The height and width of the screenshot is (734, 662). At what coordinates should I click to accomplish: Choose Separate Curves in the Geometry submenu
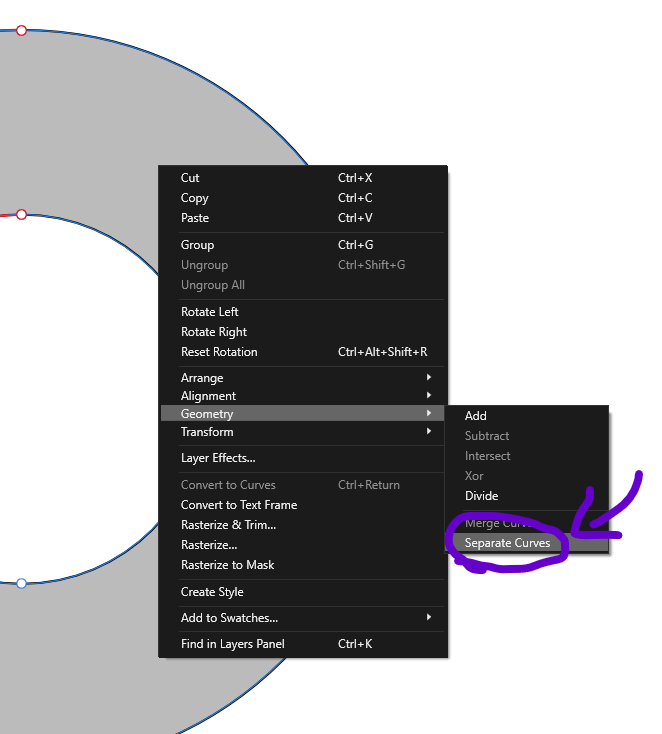(x=507, y=543)
